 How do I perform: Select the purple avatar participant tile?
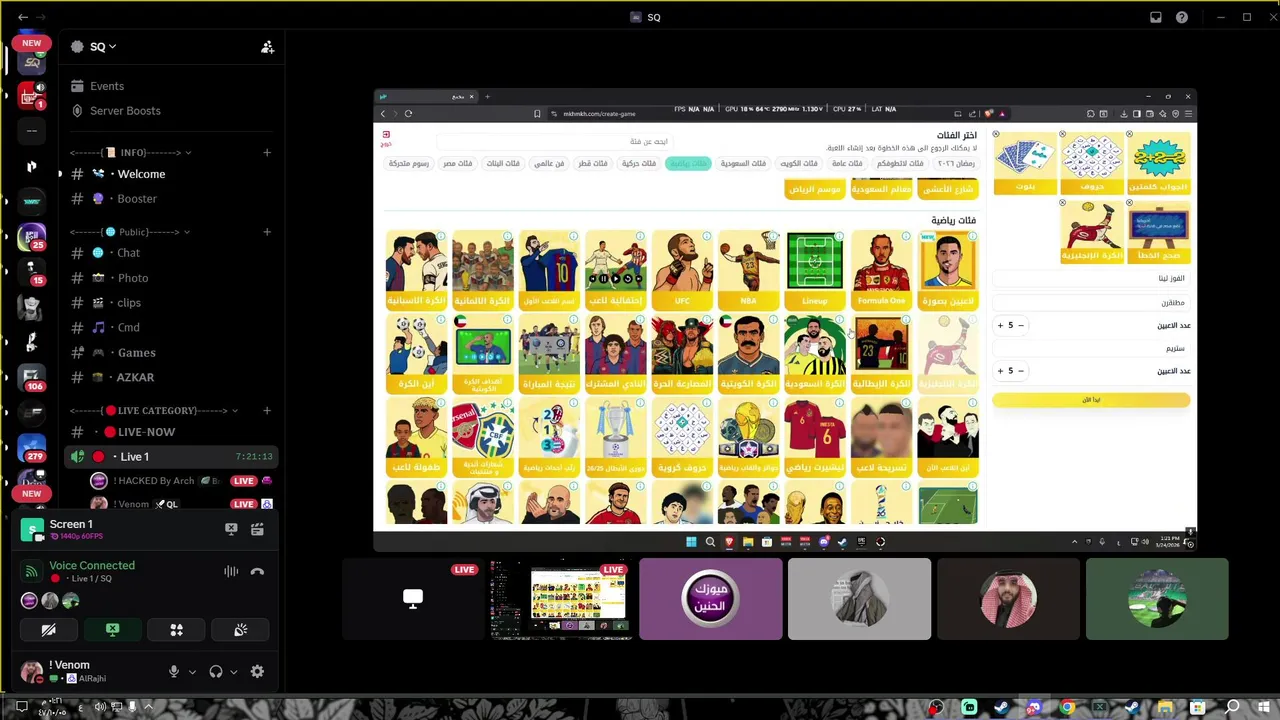click(710, 599)
